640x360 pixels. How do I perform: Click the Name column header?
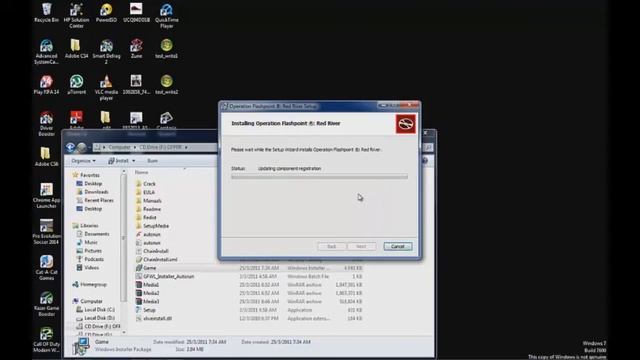click(141, 172)
